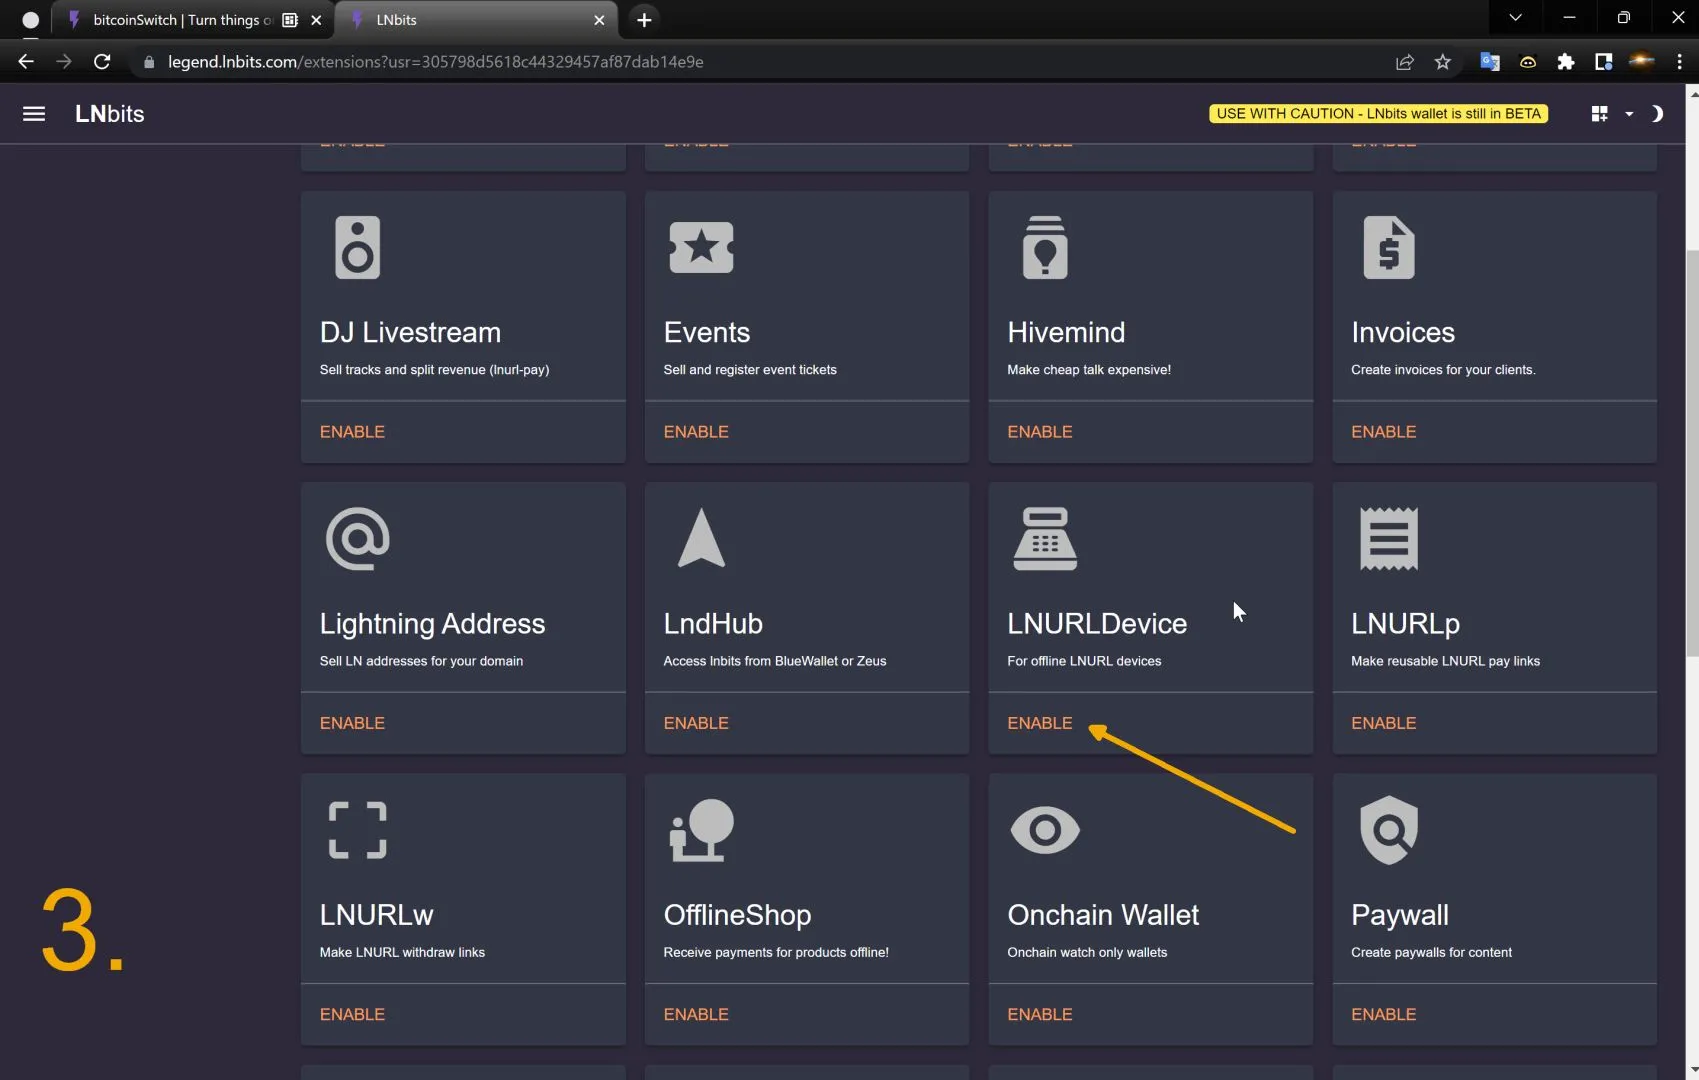The height and width of the screenshot is (1080, 1699).
Task: Enable the LNURLDevice extension
Action: click(x=1039, y=723)
